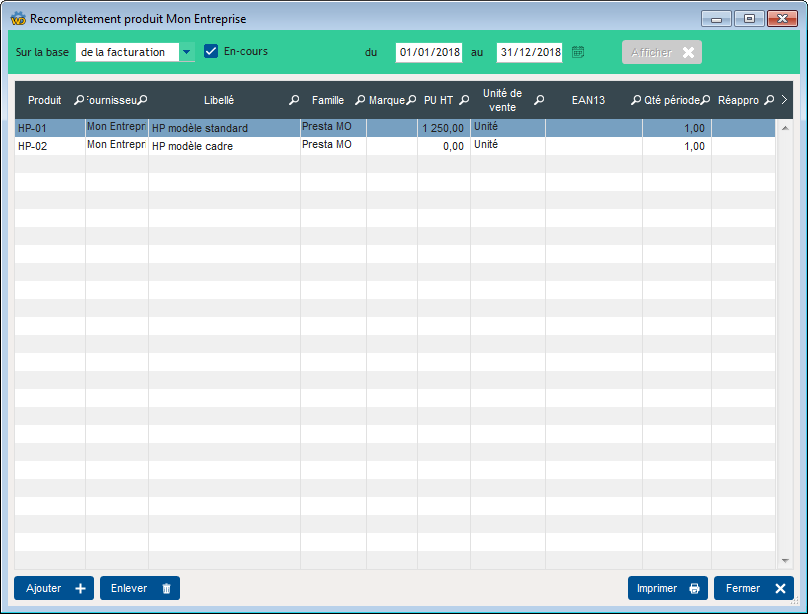Click the search icon in EAN13 column
This screenshot has width=808, height=614.
pos(636,100)
